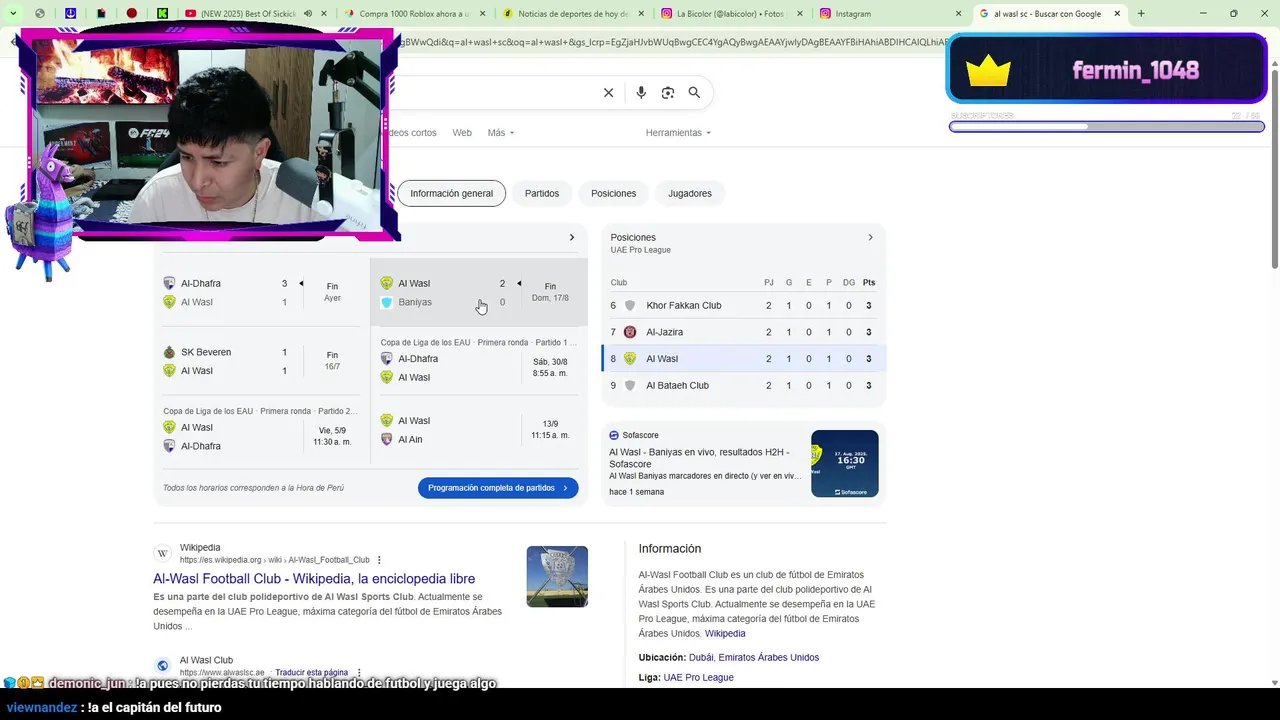The height and width of the screenshot is (720, 1280).
Task: Clear the Google search box with the X icon
Action: tap(608, 93)
